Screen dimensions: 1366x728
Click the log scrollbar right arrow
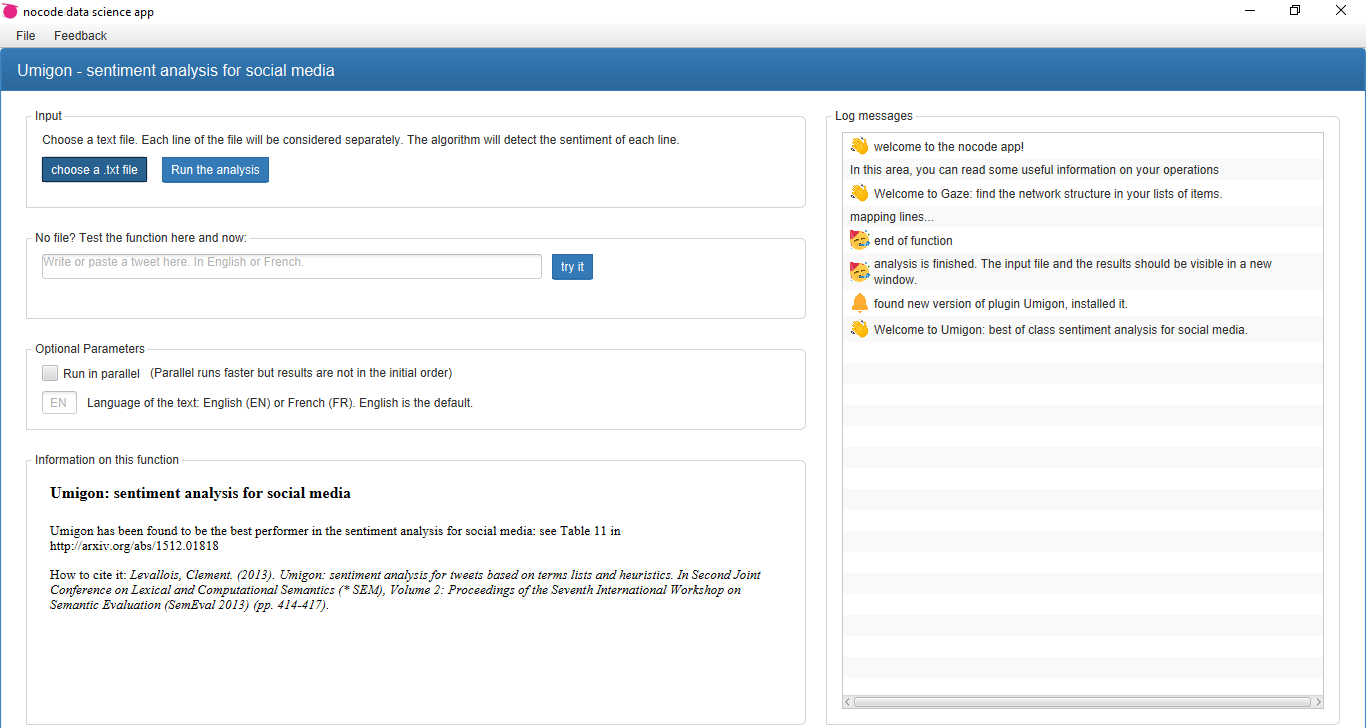point(1318,702)
